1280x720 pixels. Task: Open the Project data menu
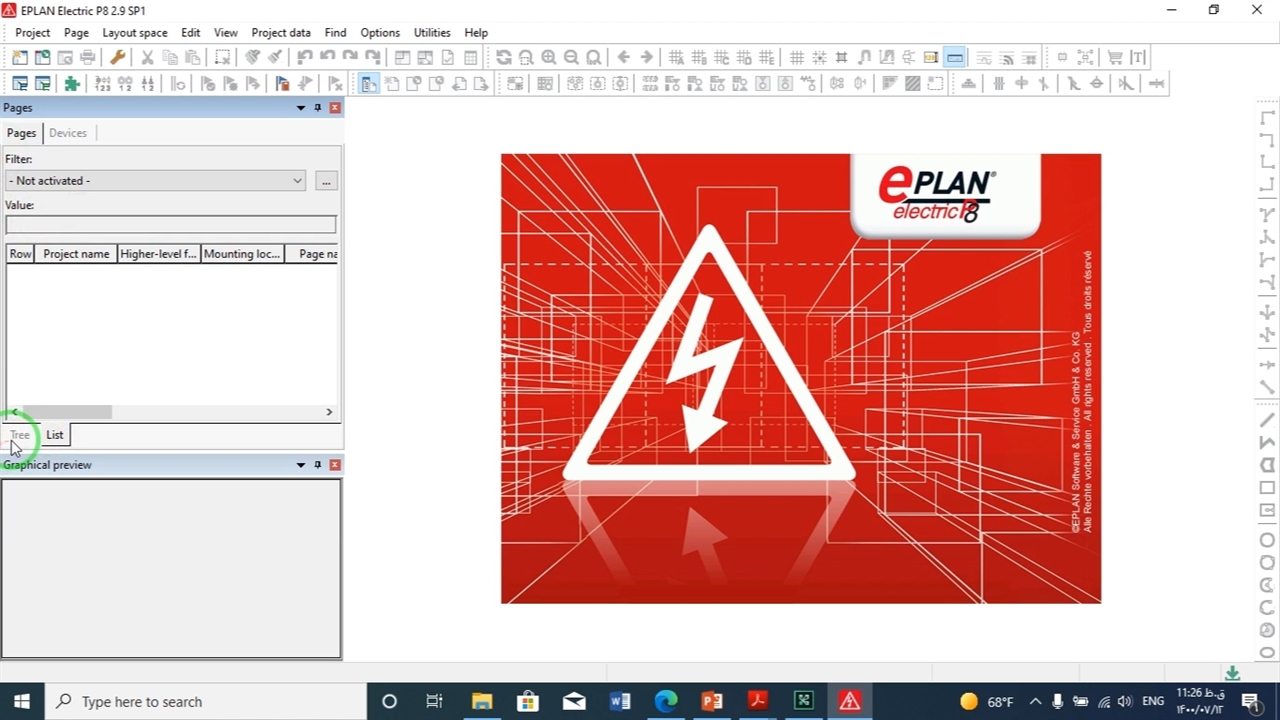pyautogui.click(x=280, y=32)
